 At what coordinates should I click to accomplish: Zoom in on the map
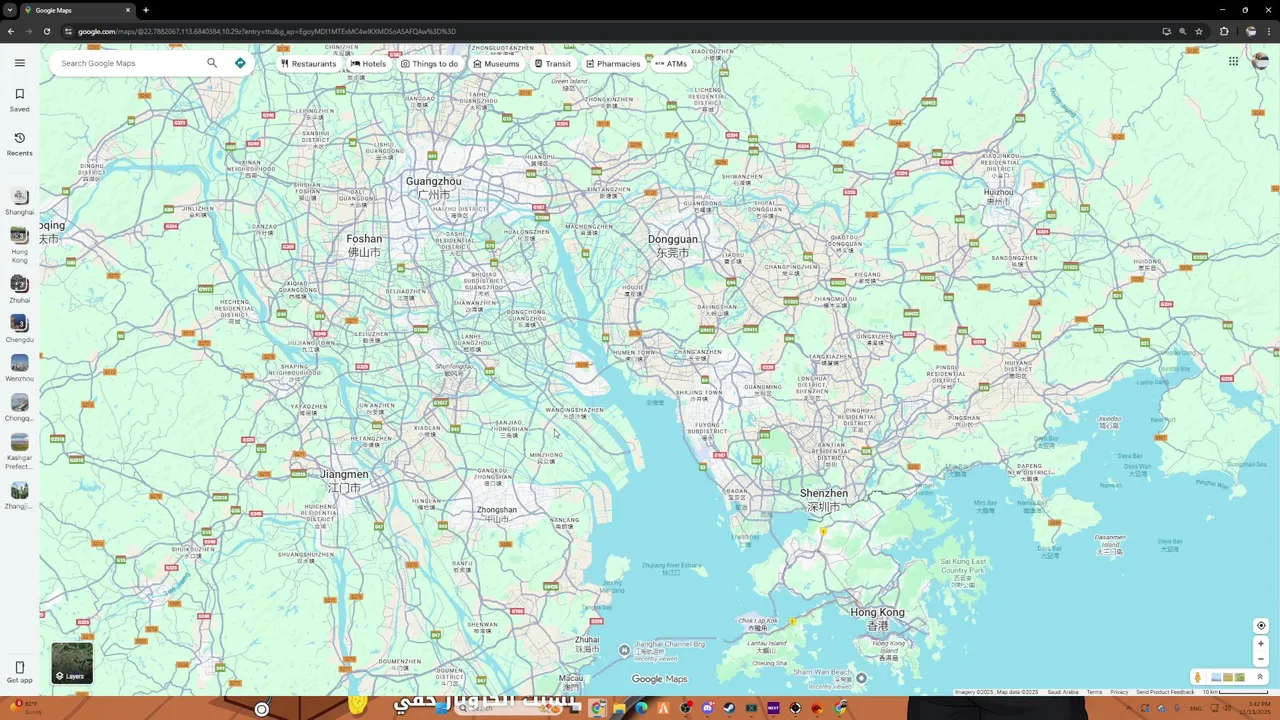1261,644
